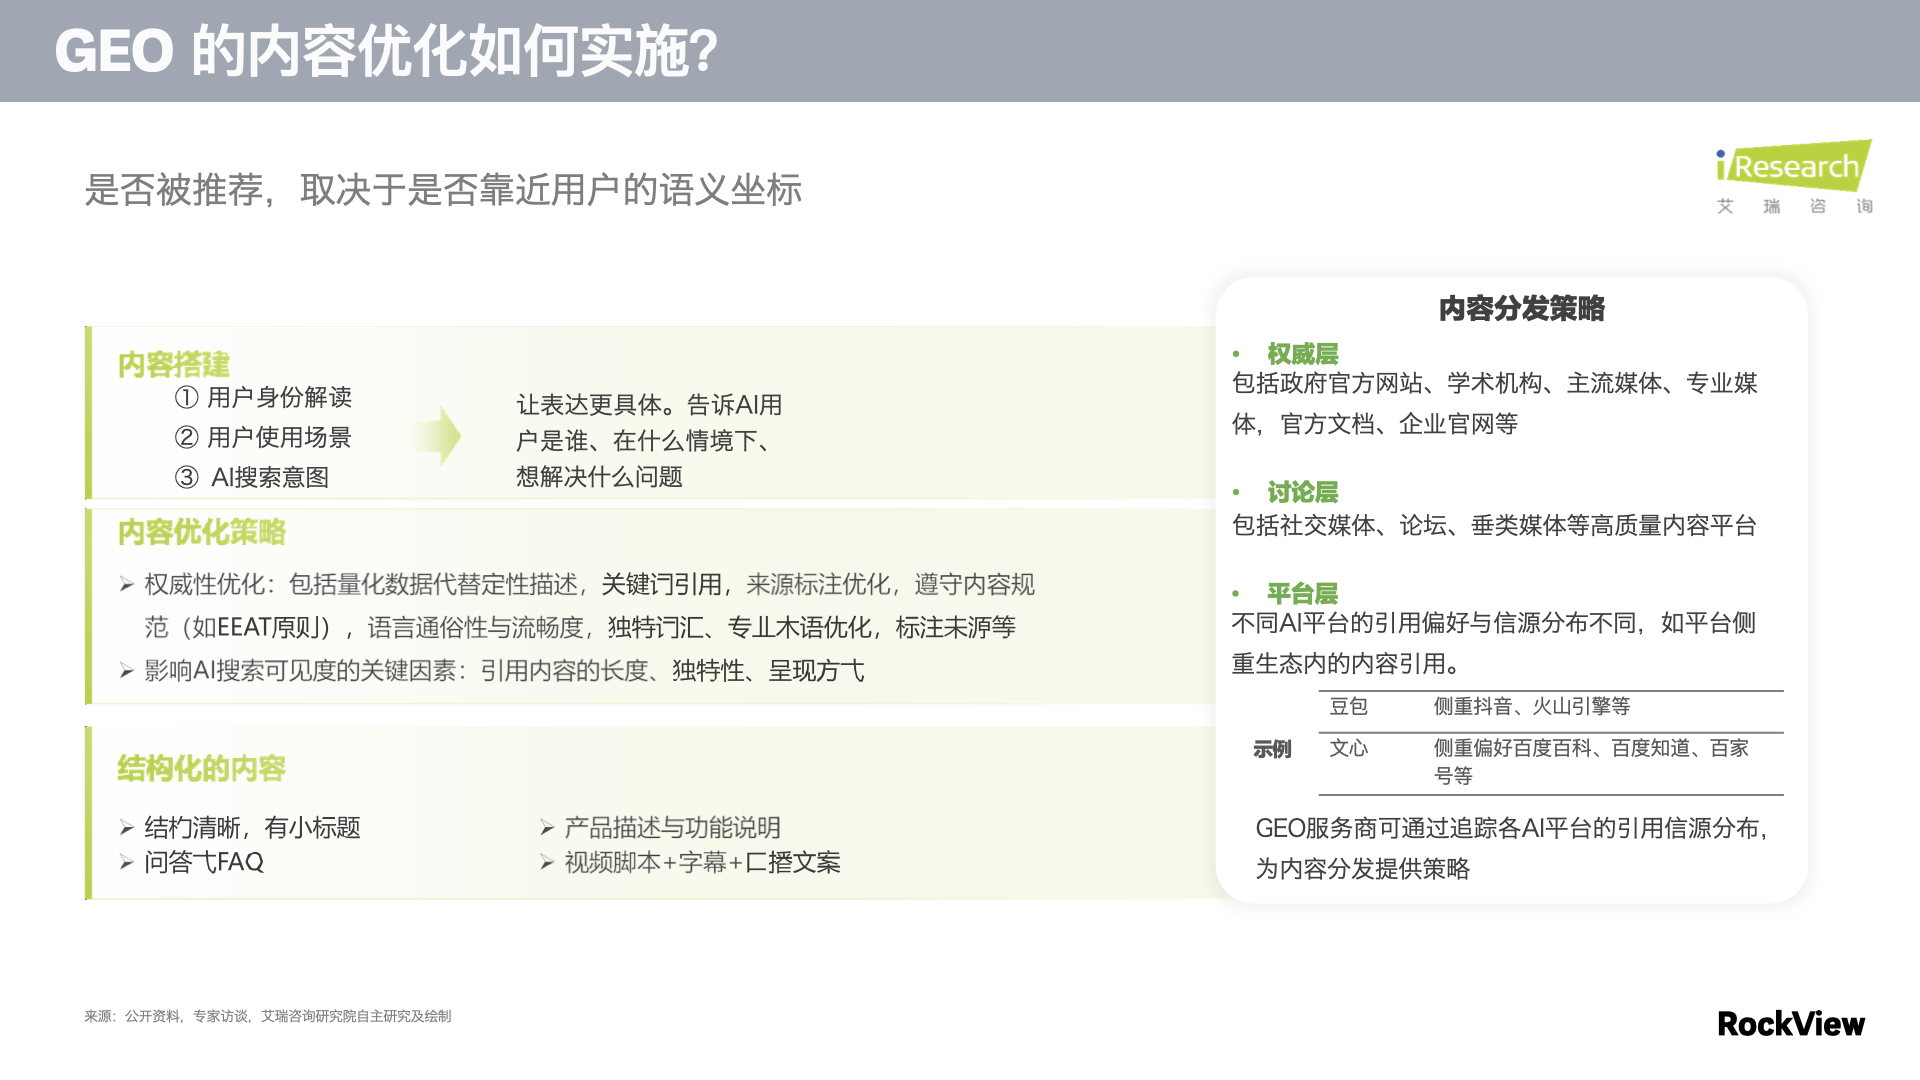Click the 讨论层 heading

tap(1303, 492)
